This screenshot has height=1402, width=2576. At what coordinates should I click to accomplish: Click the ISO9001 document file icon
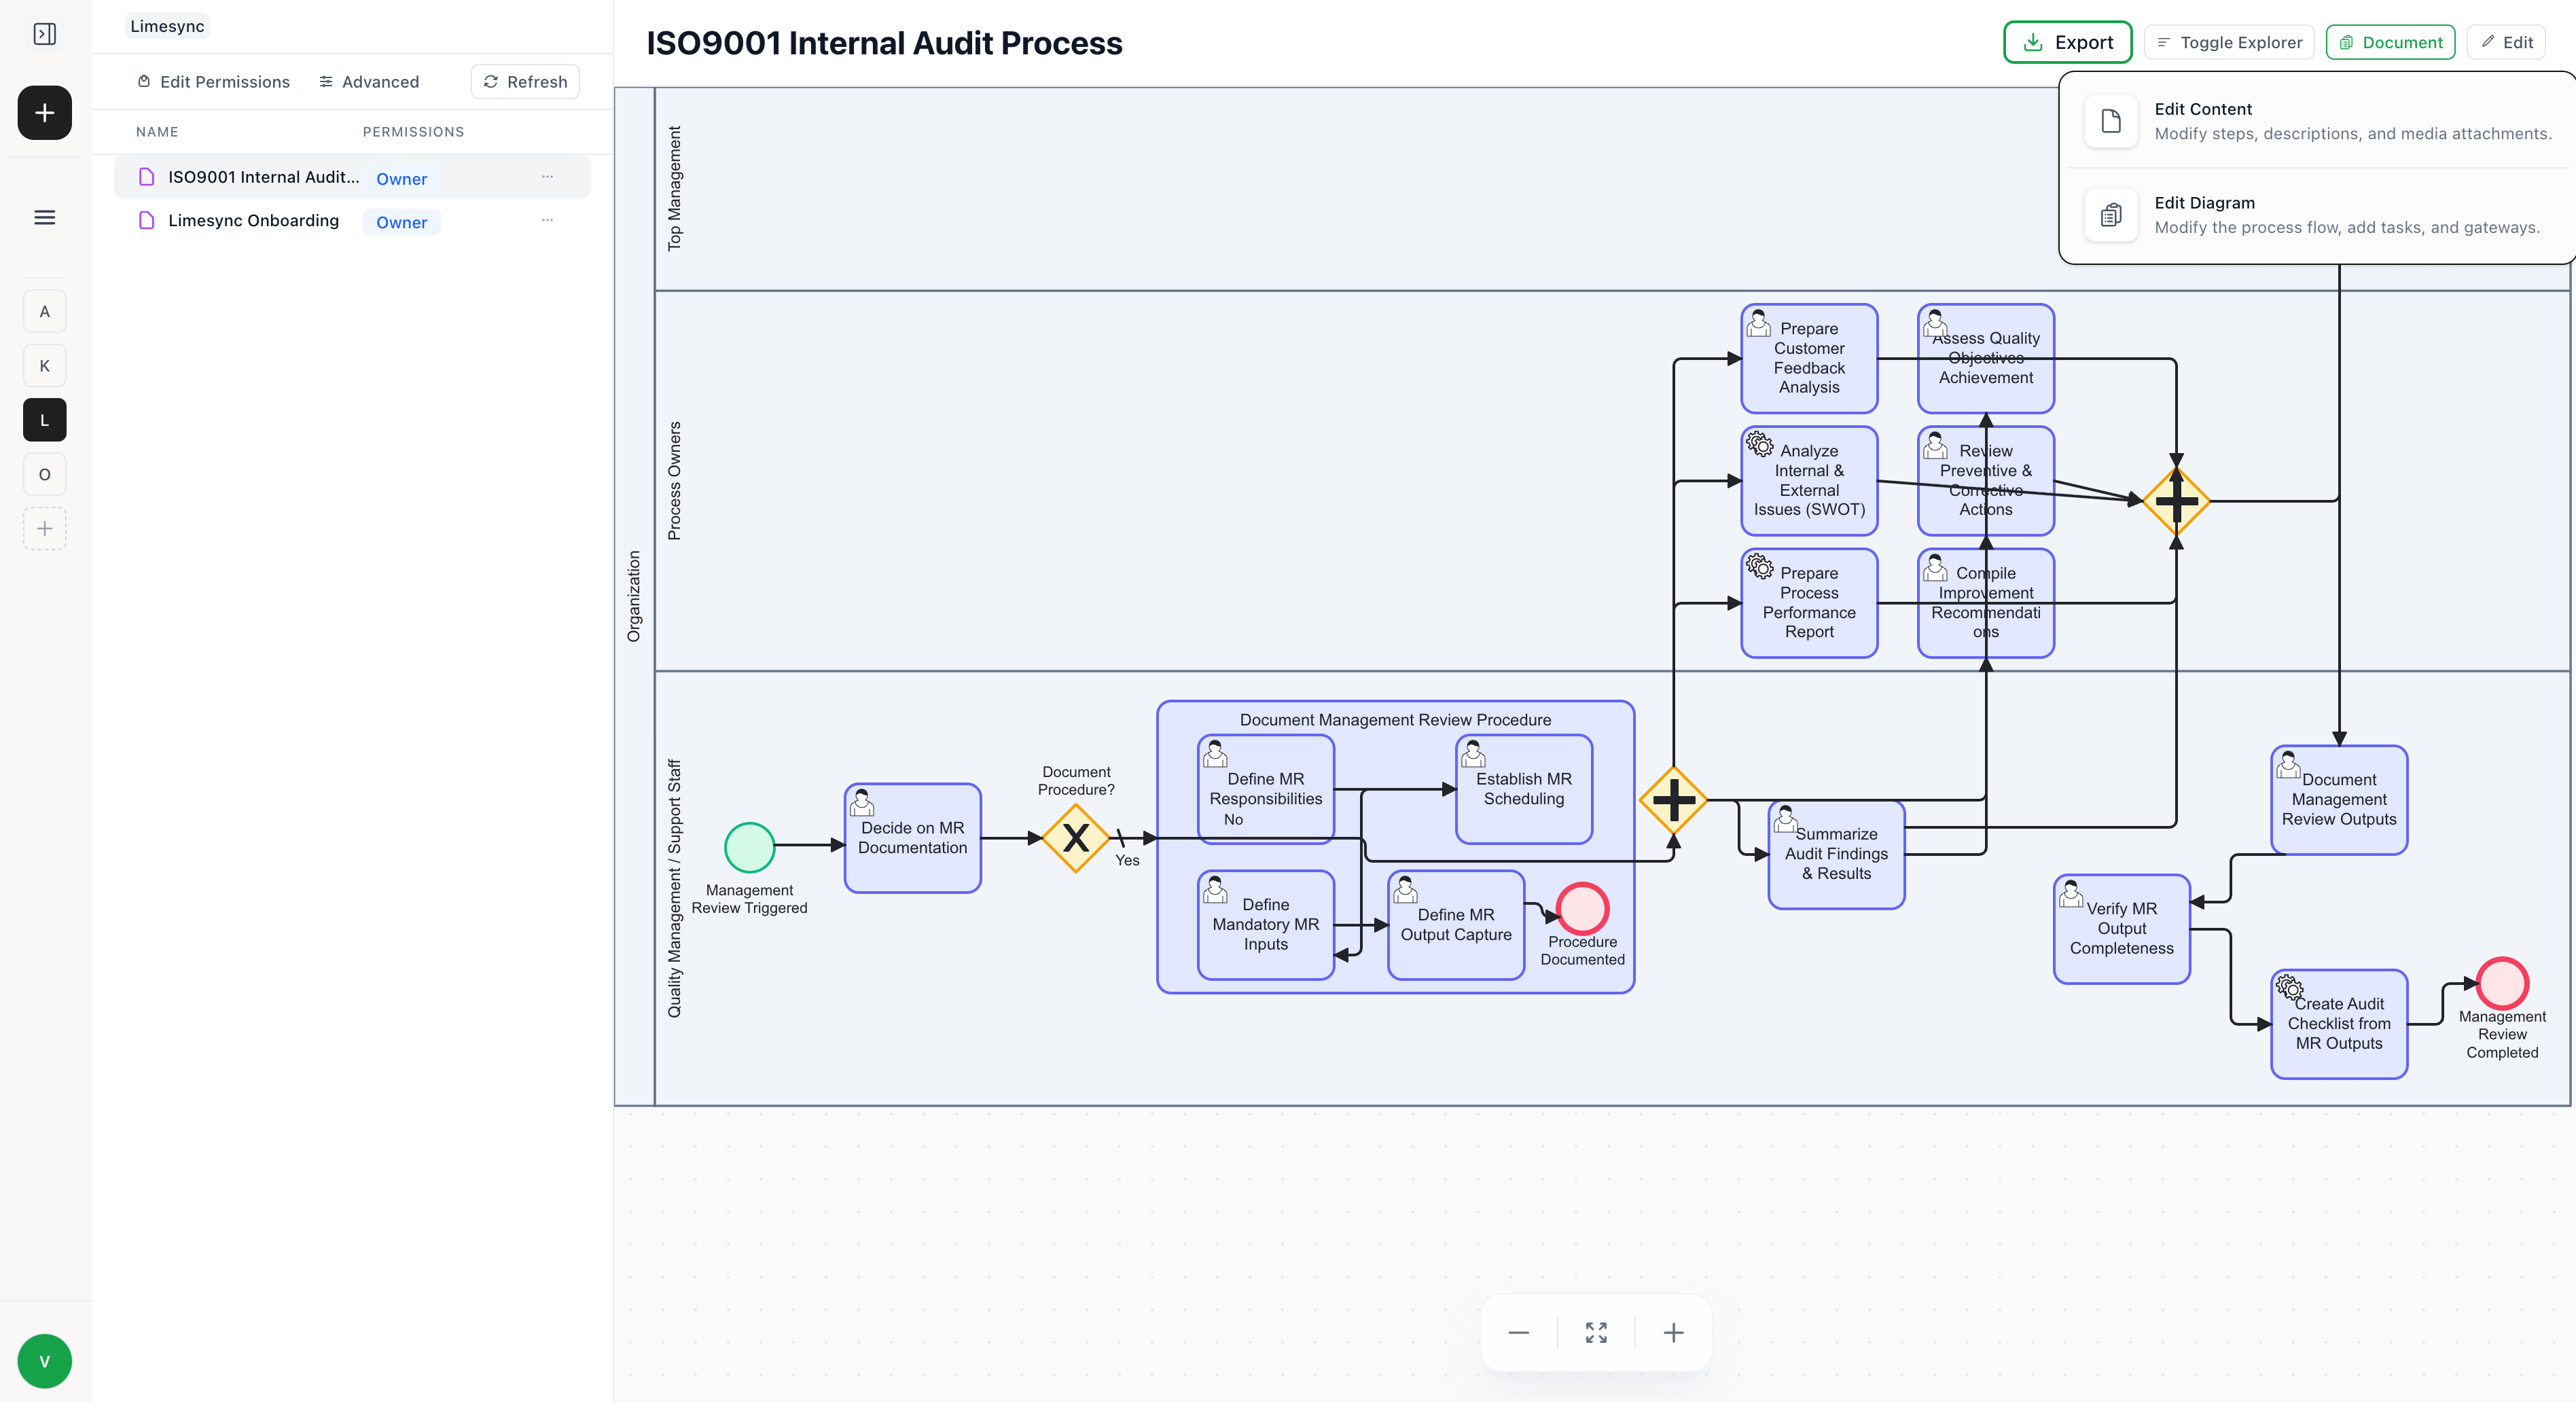[148, 176]
